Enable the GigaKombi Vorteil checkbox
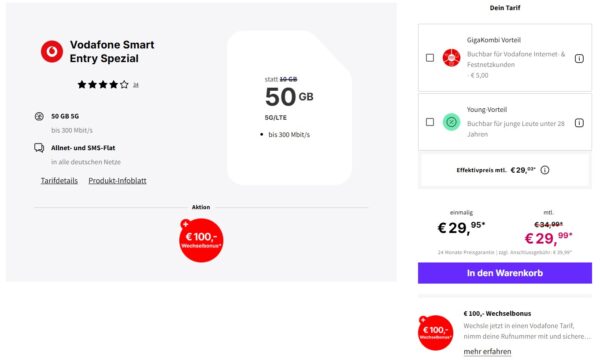This screenshot has width=600, height=362. click(x=430, y=58)
